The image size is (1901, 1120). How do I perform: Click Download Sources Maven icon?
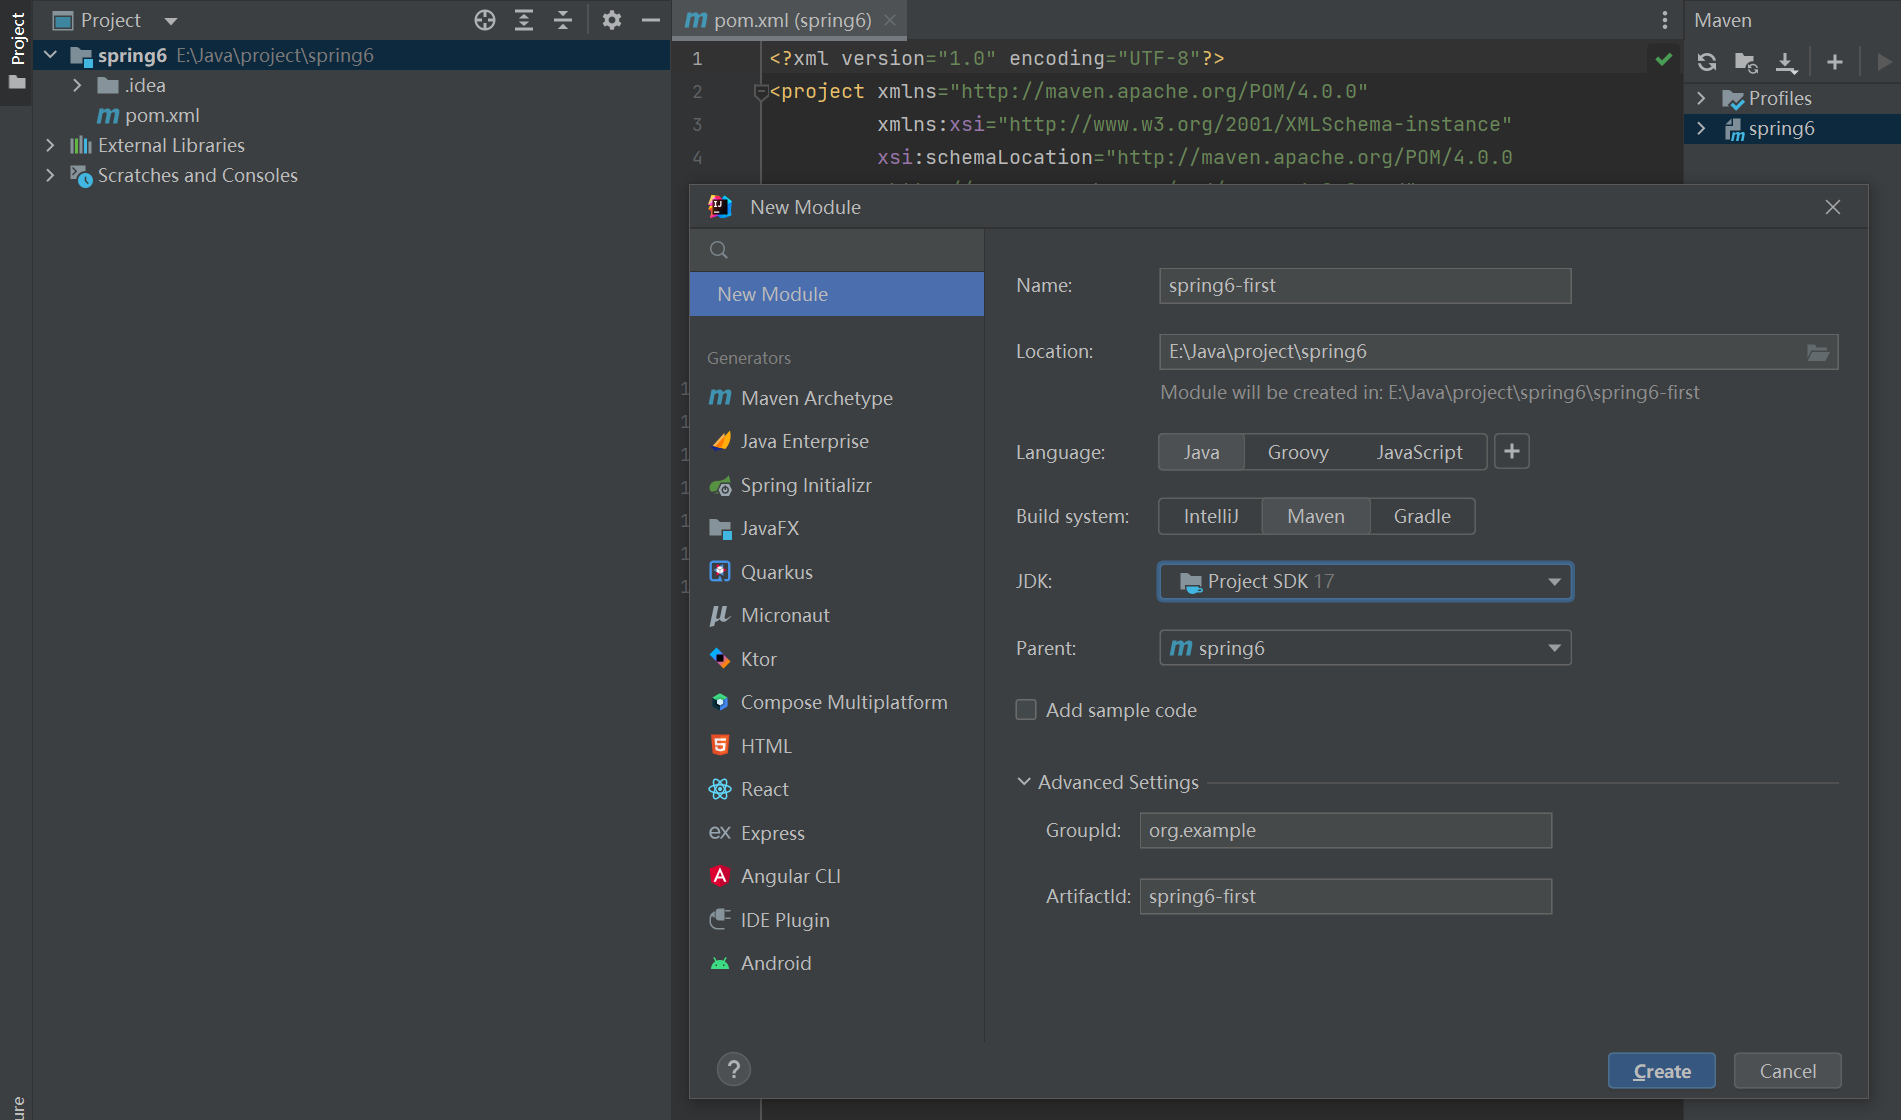coord(1786,62)
